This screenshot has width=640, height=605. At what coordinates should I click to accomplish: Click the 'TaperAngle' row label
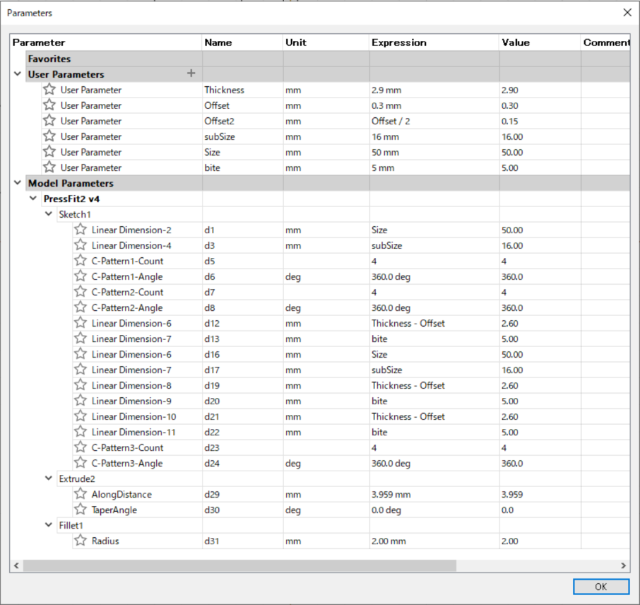(x=114, y=510)
